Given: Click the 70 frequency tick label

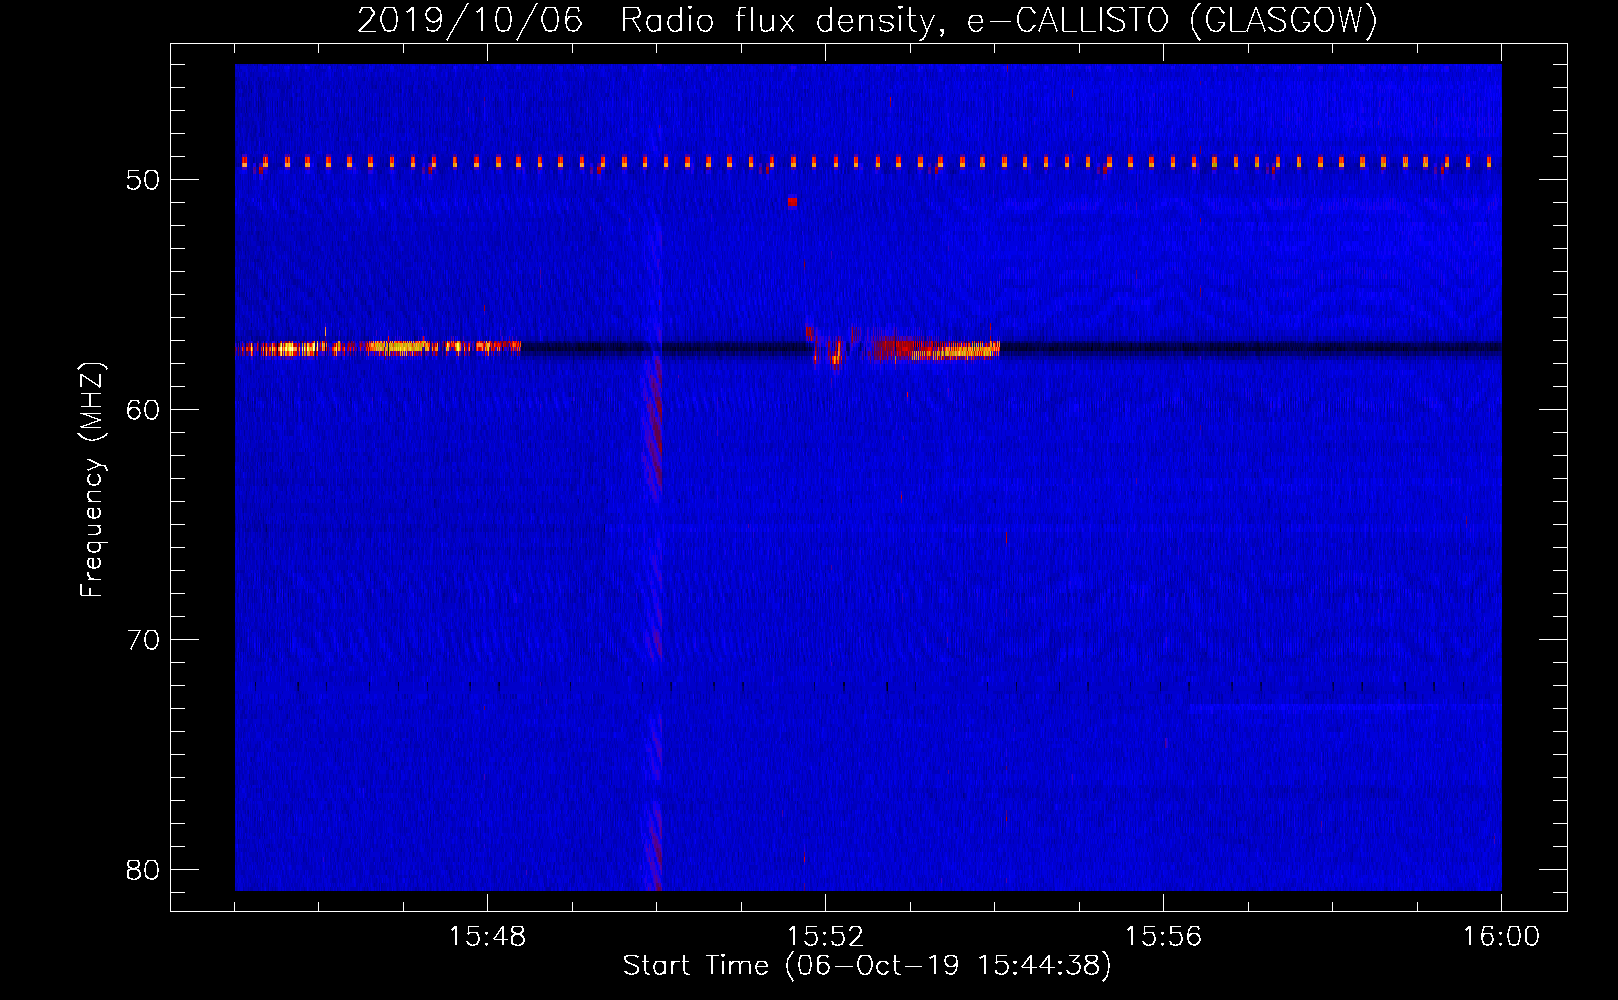Looking at the screenshot, I should coord(144,640).
